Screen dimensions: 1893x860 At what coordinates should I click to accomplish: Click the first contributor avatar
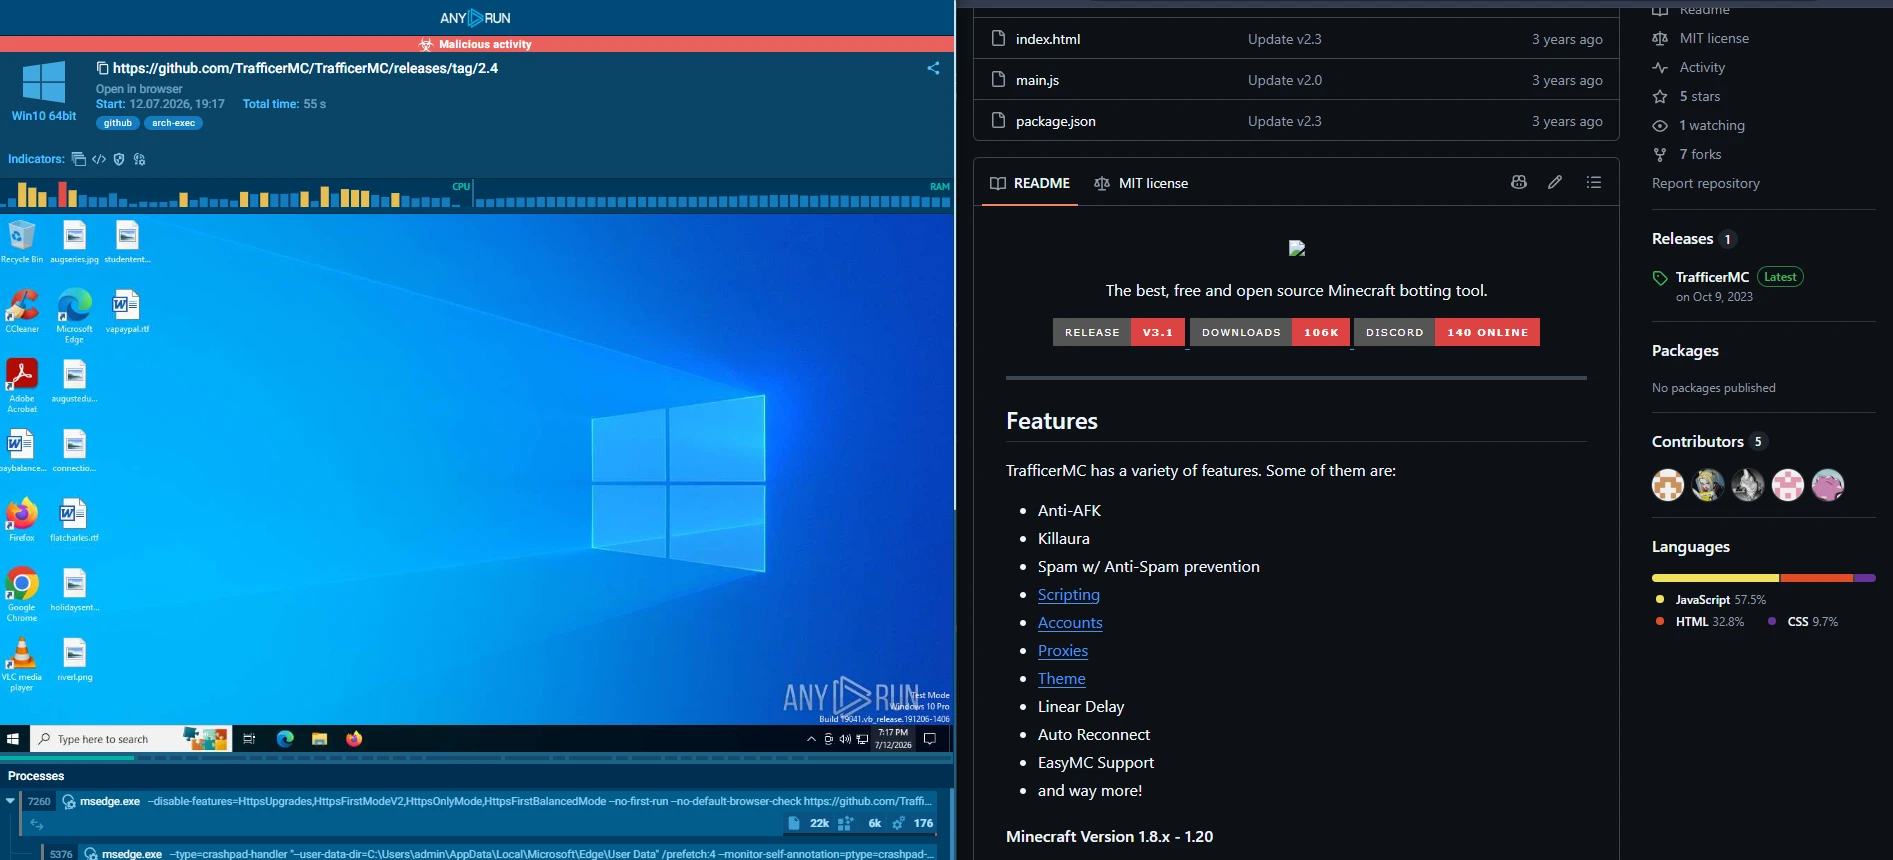(x=1668, y=485)
